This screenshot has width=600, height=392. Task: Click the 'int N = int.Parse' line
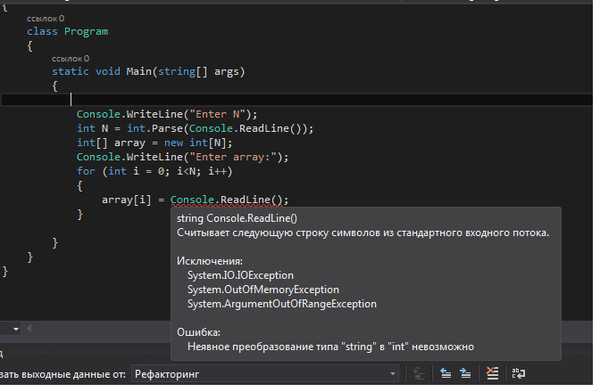(195, 129)
